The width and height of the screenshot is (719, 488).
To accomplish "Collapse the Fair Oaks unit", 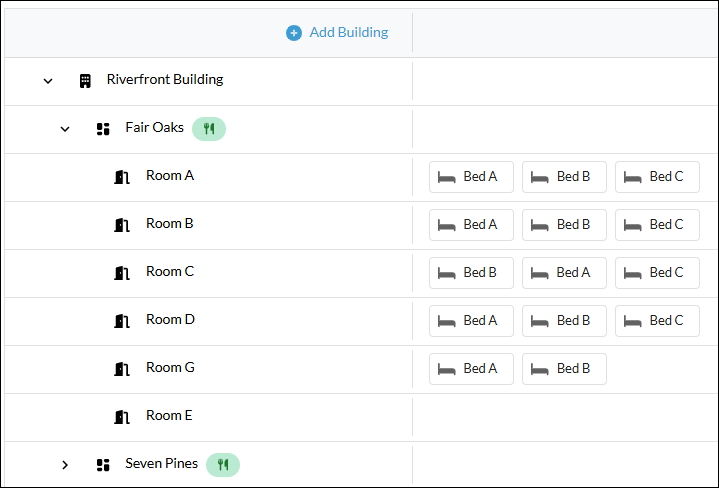I will point(65,129).
